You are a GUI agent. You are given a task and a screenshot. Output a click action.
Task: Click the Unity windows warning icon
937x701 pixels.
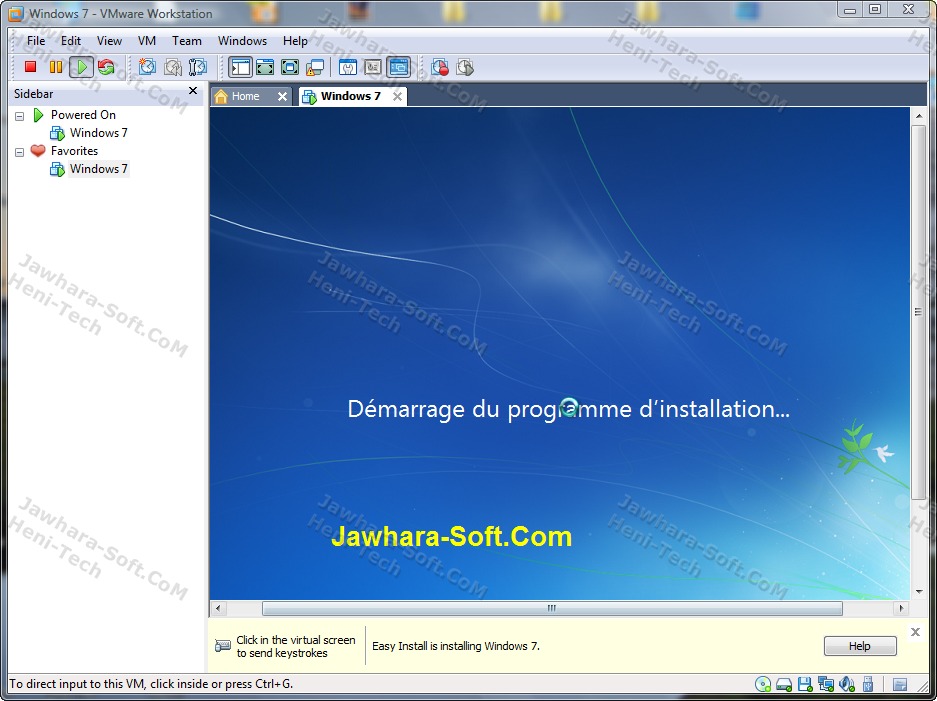click(x=315, y=68)
